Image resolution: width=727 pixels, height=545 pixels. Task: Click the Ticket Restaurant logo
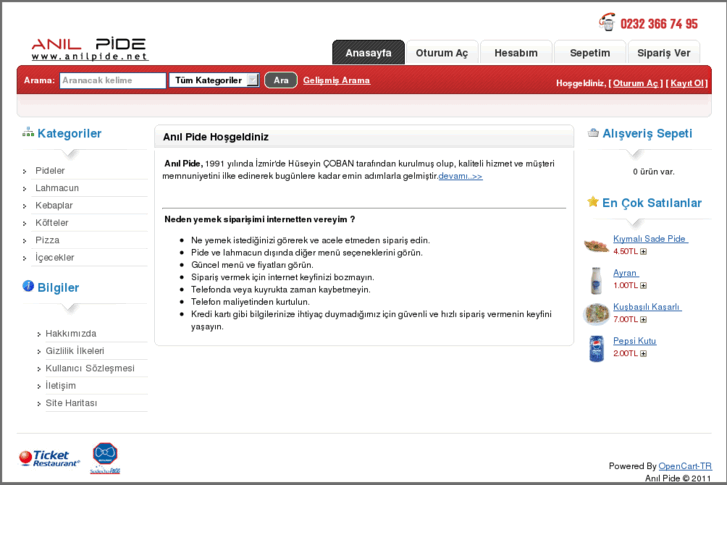(x=49, y=458)
